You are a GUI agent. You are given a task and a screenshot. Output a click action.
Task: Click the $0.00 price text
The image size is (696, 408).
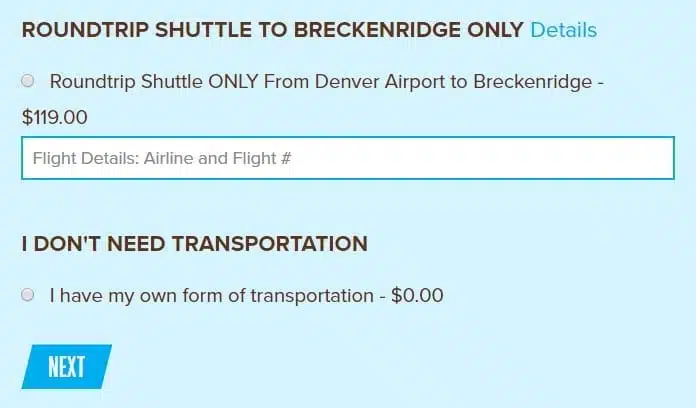417,295
